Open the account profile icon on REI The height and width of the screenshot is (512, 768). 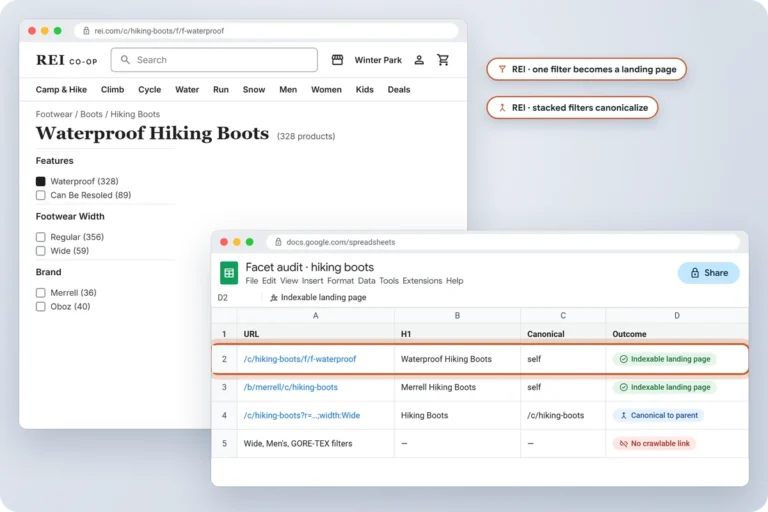pos(419,60)
